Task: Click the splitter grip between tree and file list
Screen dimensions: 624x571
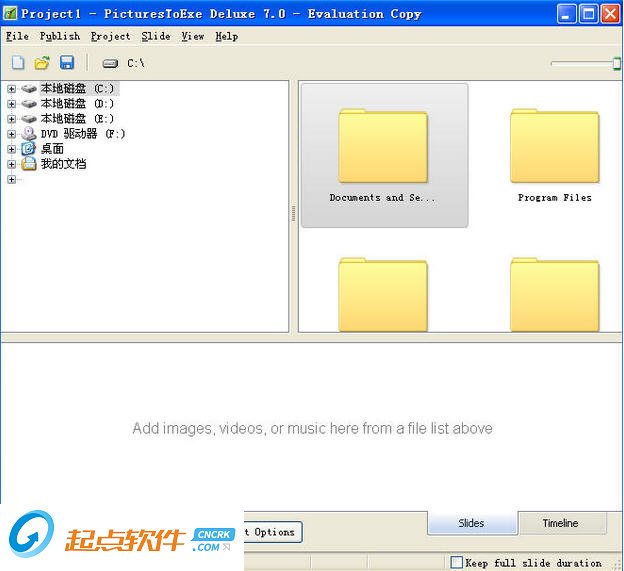Action: (294, 214)
